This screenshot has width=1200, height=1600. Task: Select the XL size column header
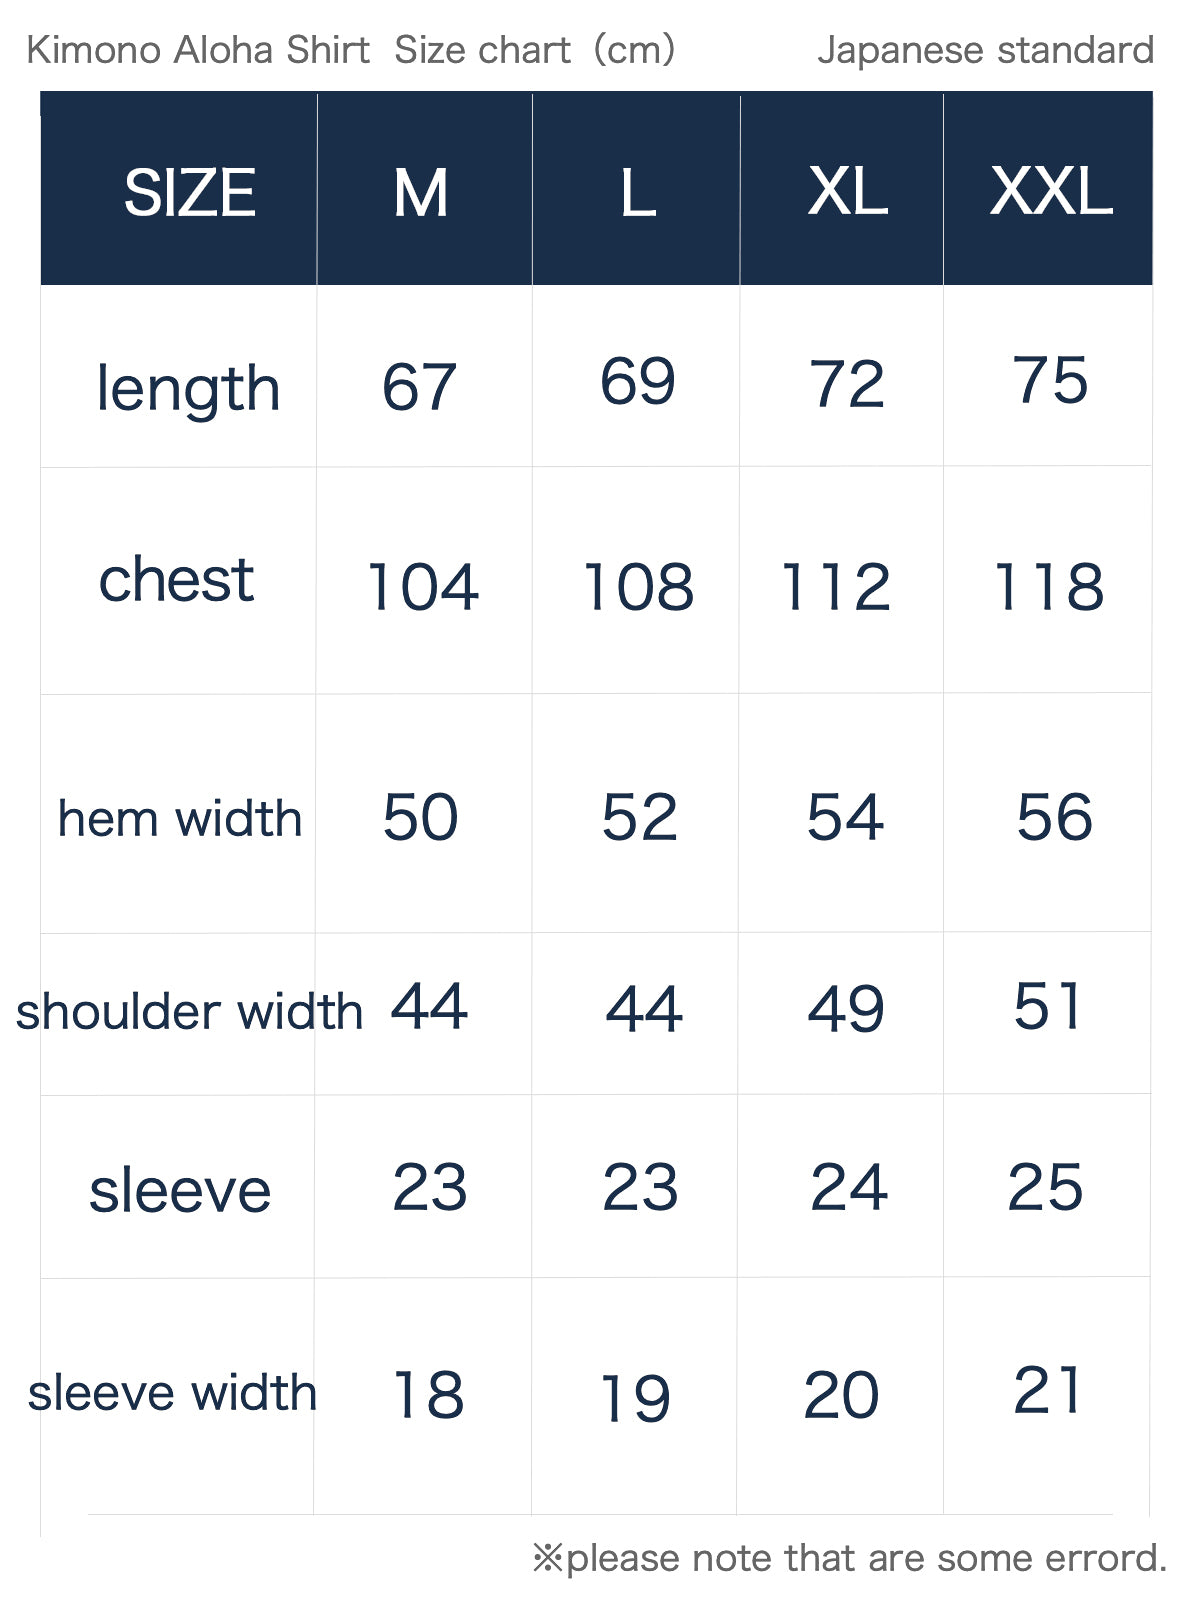pos(842,190)
